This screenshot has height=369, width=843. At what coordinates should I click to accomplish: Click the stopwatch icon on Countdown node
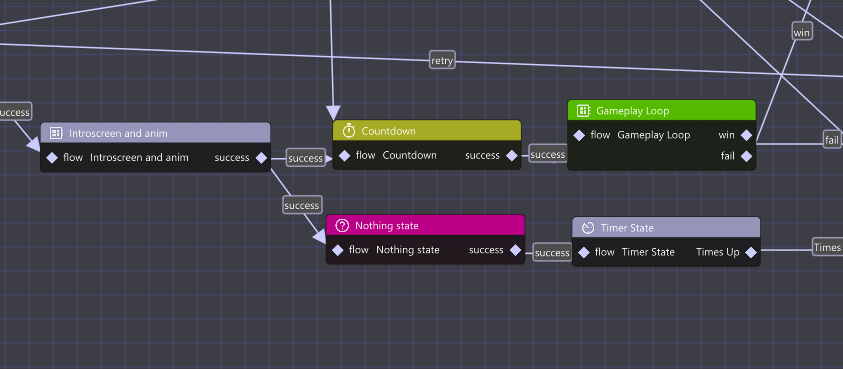(x=349, y=131)
